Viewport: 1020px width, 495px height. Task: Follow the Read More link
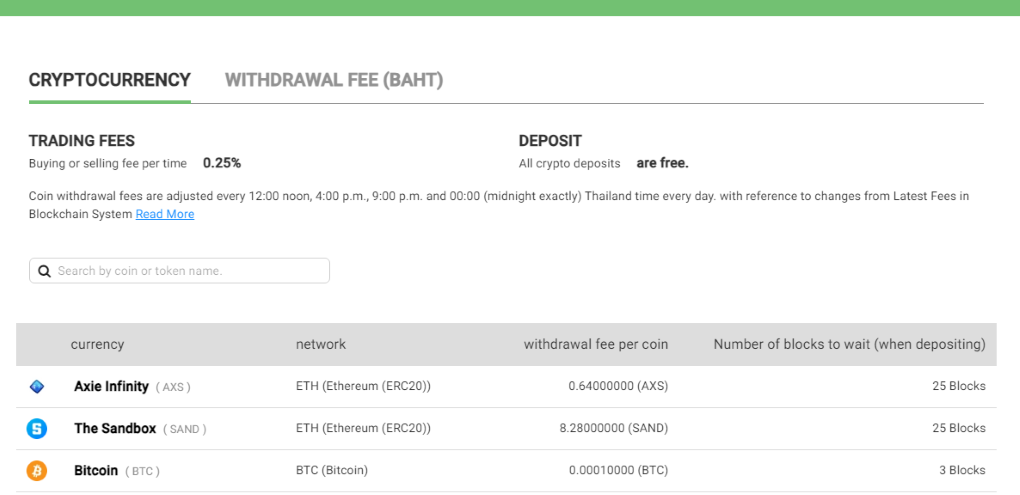click(165, 214)
